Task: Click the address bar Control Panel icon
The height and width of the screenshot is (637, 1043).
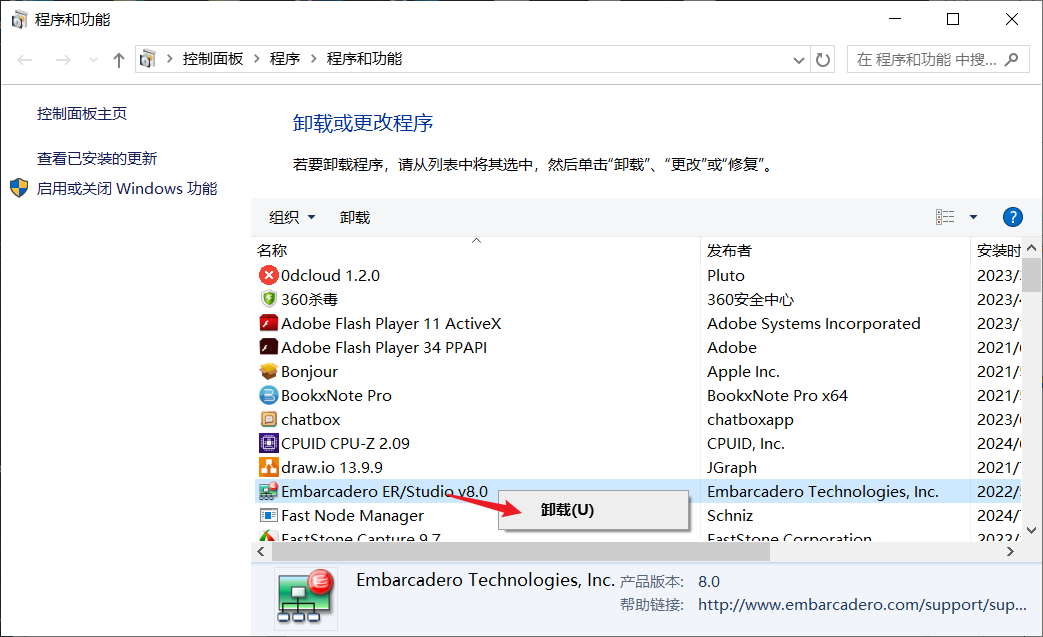Action: [x=148, y=59]
